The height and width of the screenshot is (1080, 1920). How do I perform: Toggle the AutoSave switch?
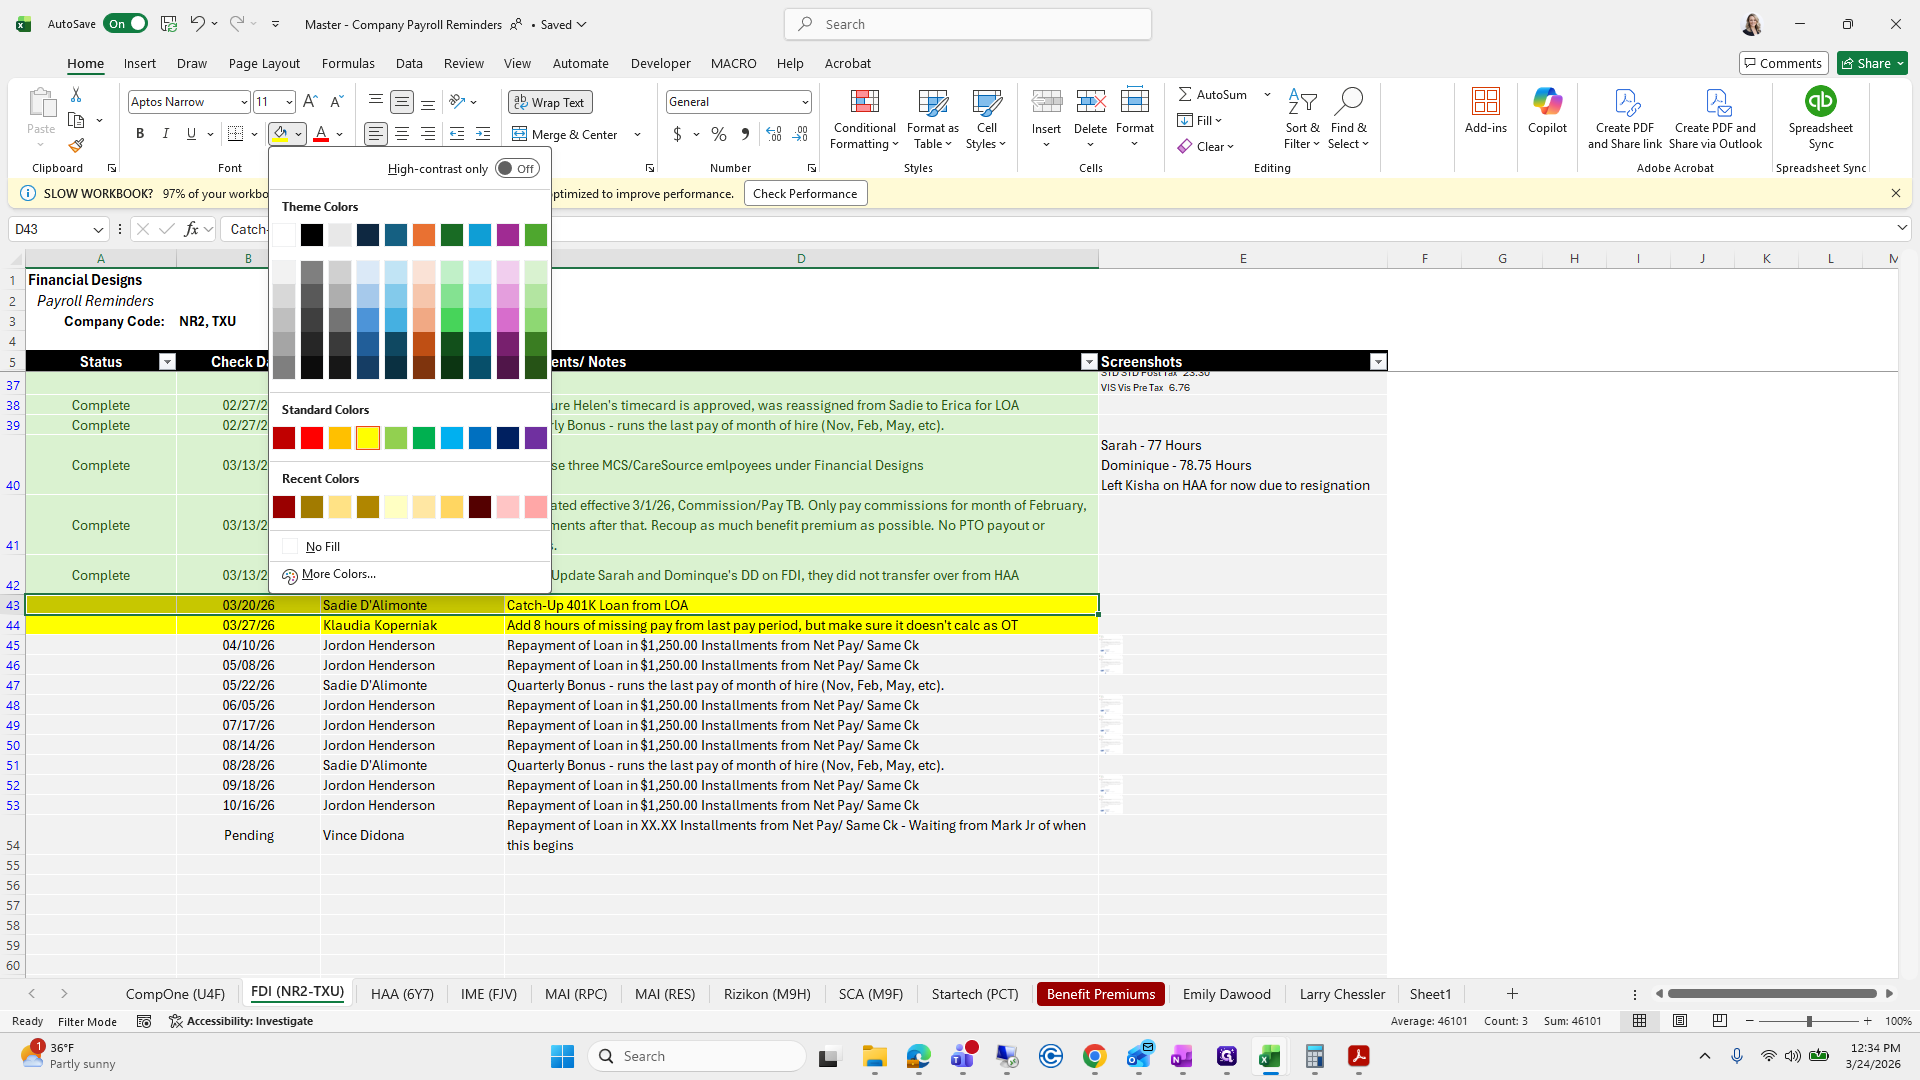pyautogui.click(x=126, y=24)
